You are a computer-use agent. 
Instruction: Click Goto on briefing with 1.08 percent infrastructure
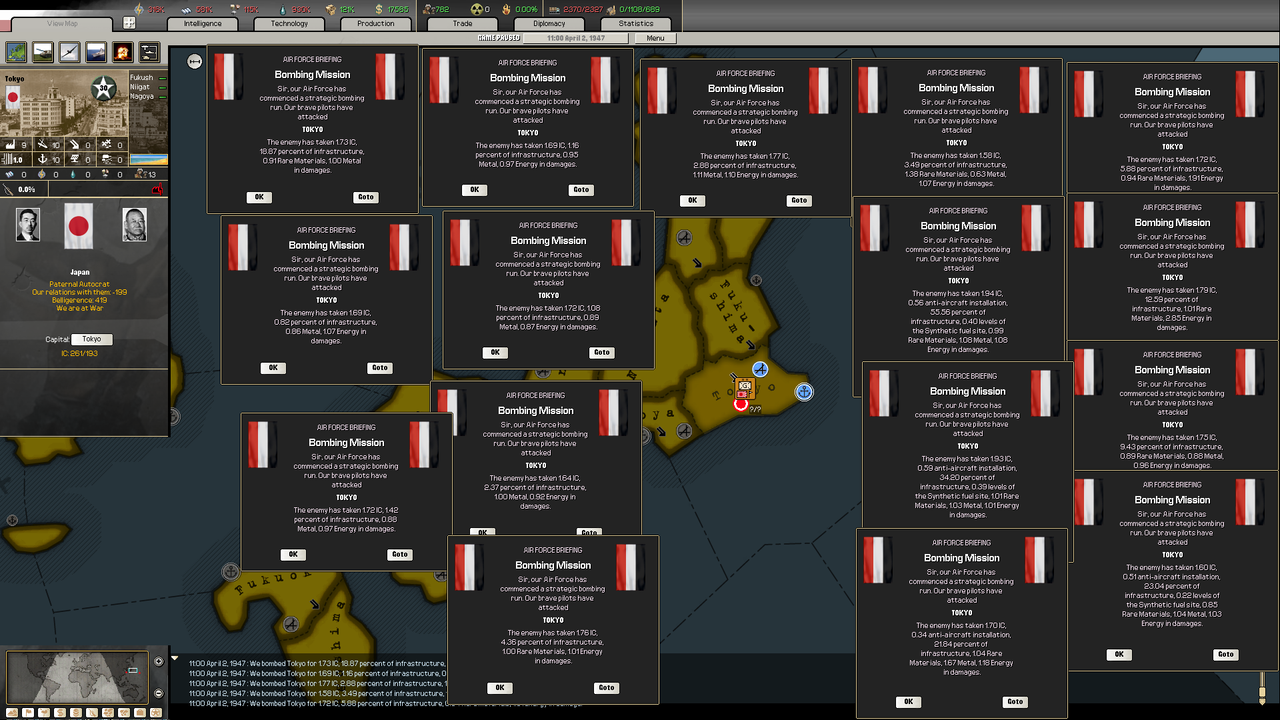tap(601, 352)
